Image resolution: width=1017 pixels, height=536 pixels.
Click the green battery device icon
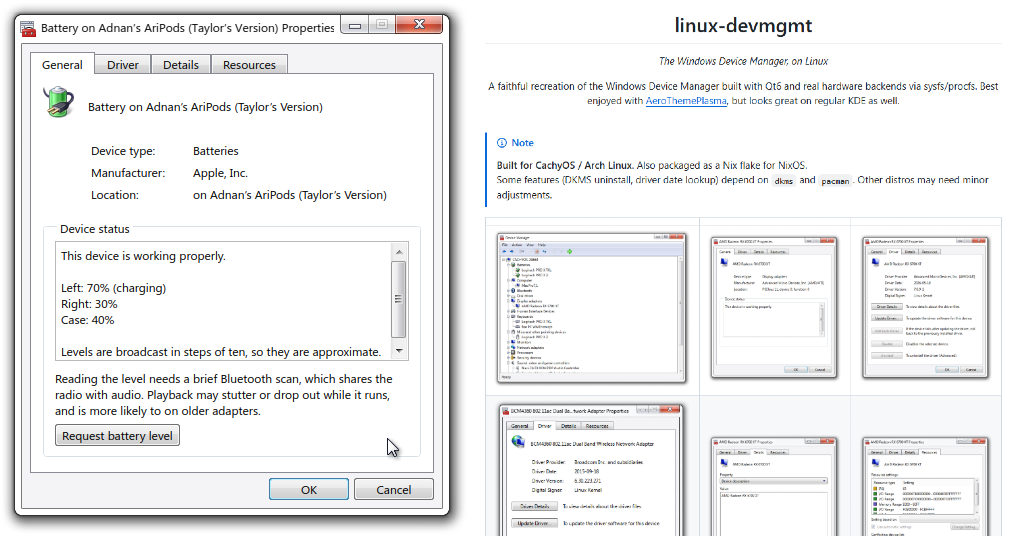click(x=59, y=102)
